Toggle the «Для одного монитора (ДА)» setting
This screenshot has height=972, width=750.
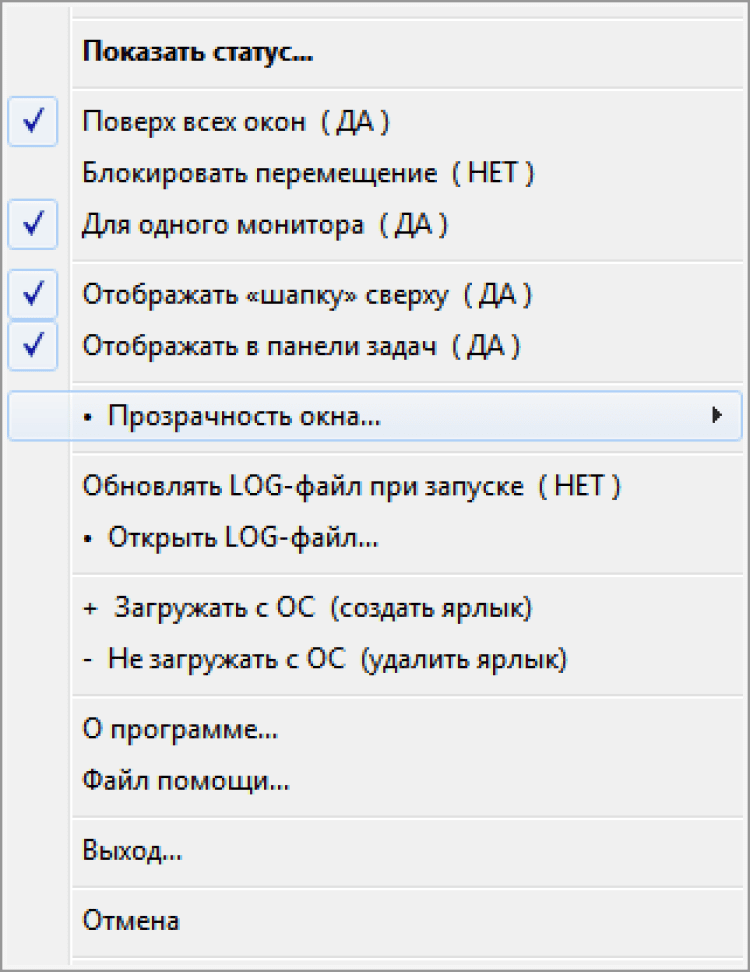pos(265,226)
